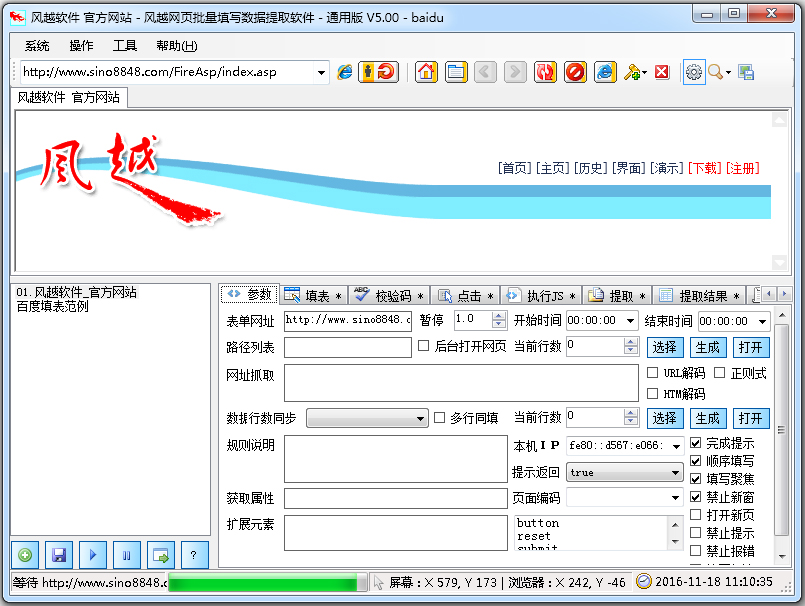Pause execution with the pause icon
The height and width of the screenshot is (606, 805).
127,555
